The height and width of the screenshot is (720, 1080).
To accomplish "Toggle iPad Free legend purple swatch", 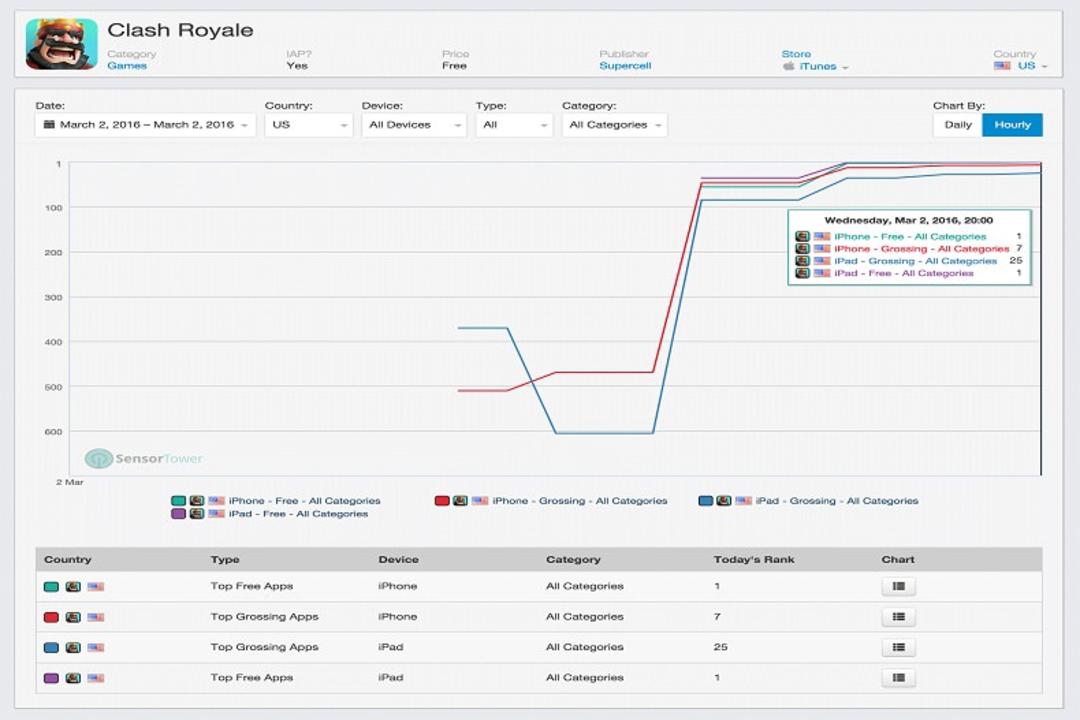I will tap(178, 514).
